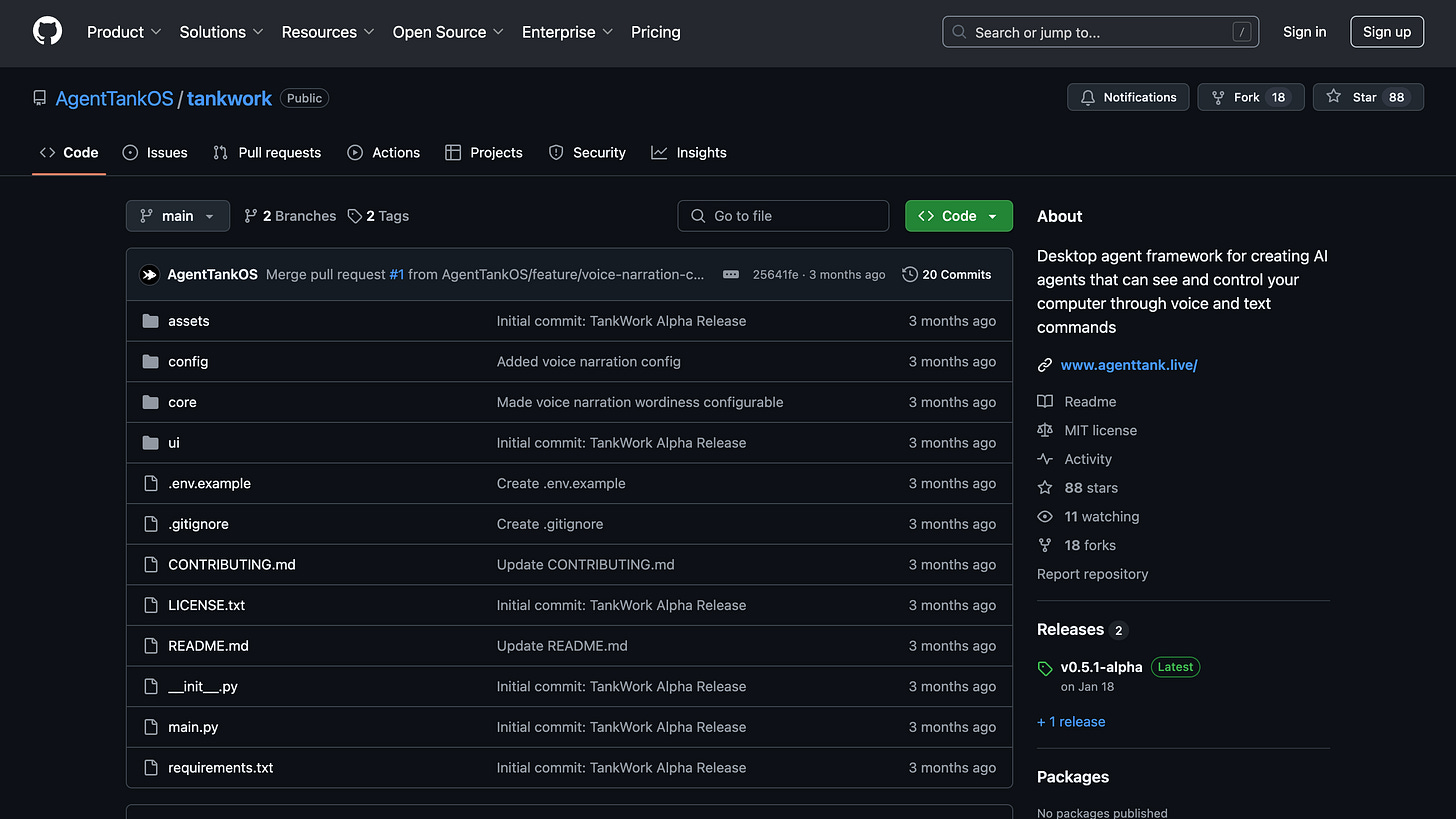Star the tankwork repository

coord(1368,97)
